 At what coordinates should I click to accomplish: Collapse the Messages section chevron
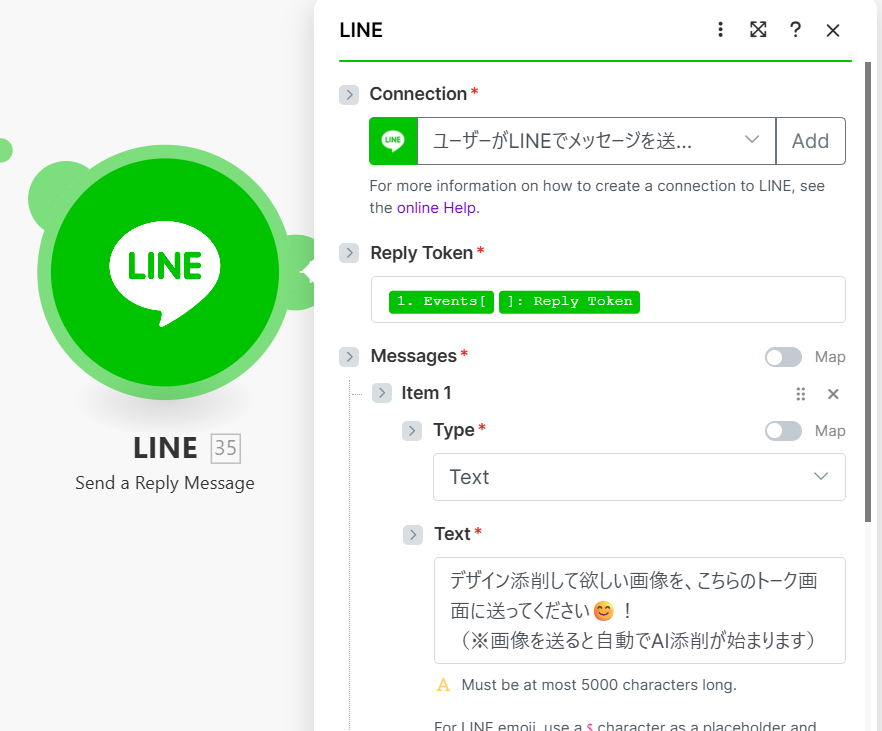click(x=349, y=356)
